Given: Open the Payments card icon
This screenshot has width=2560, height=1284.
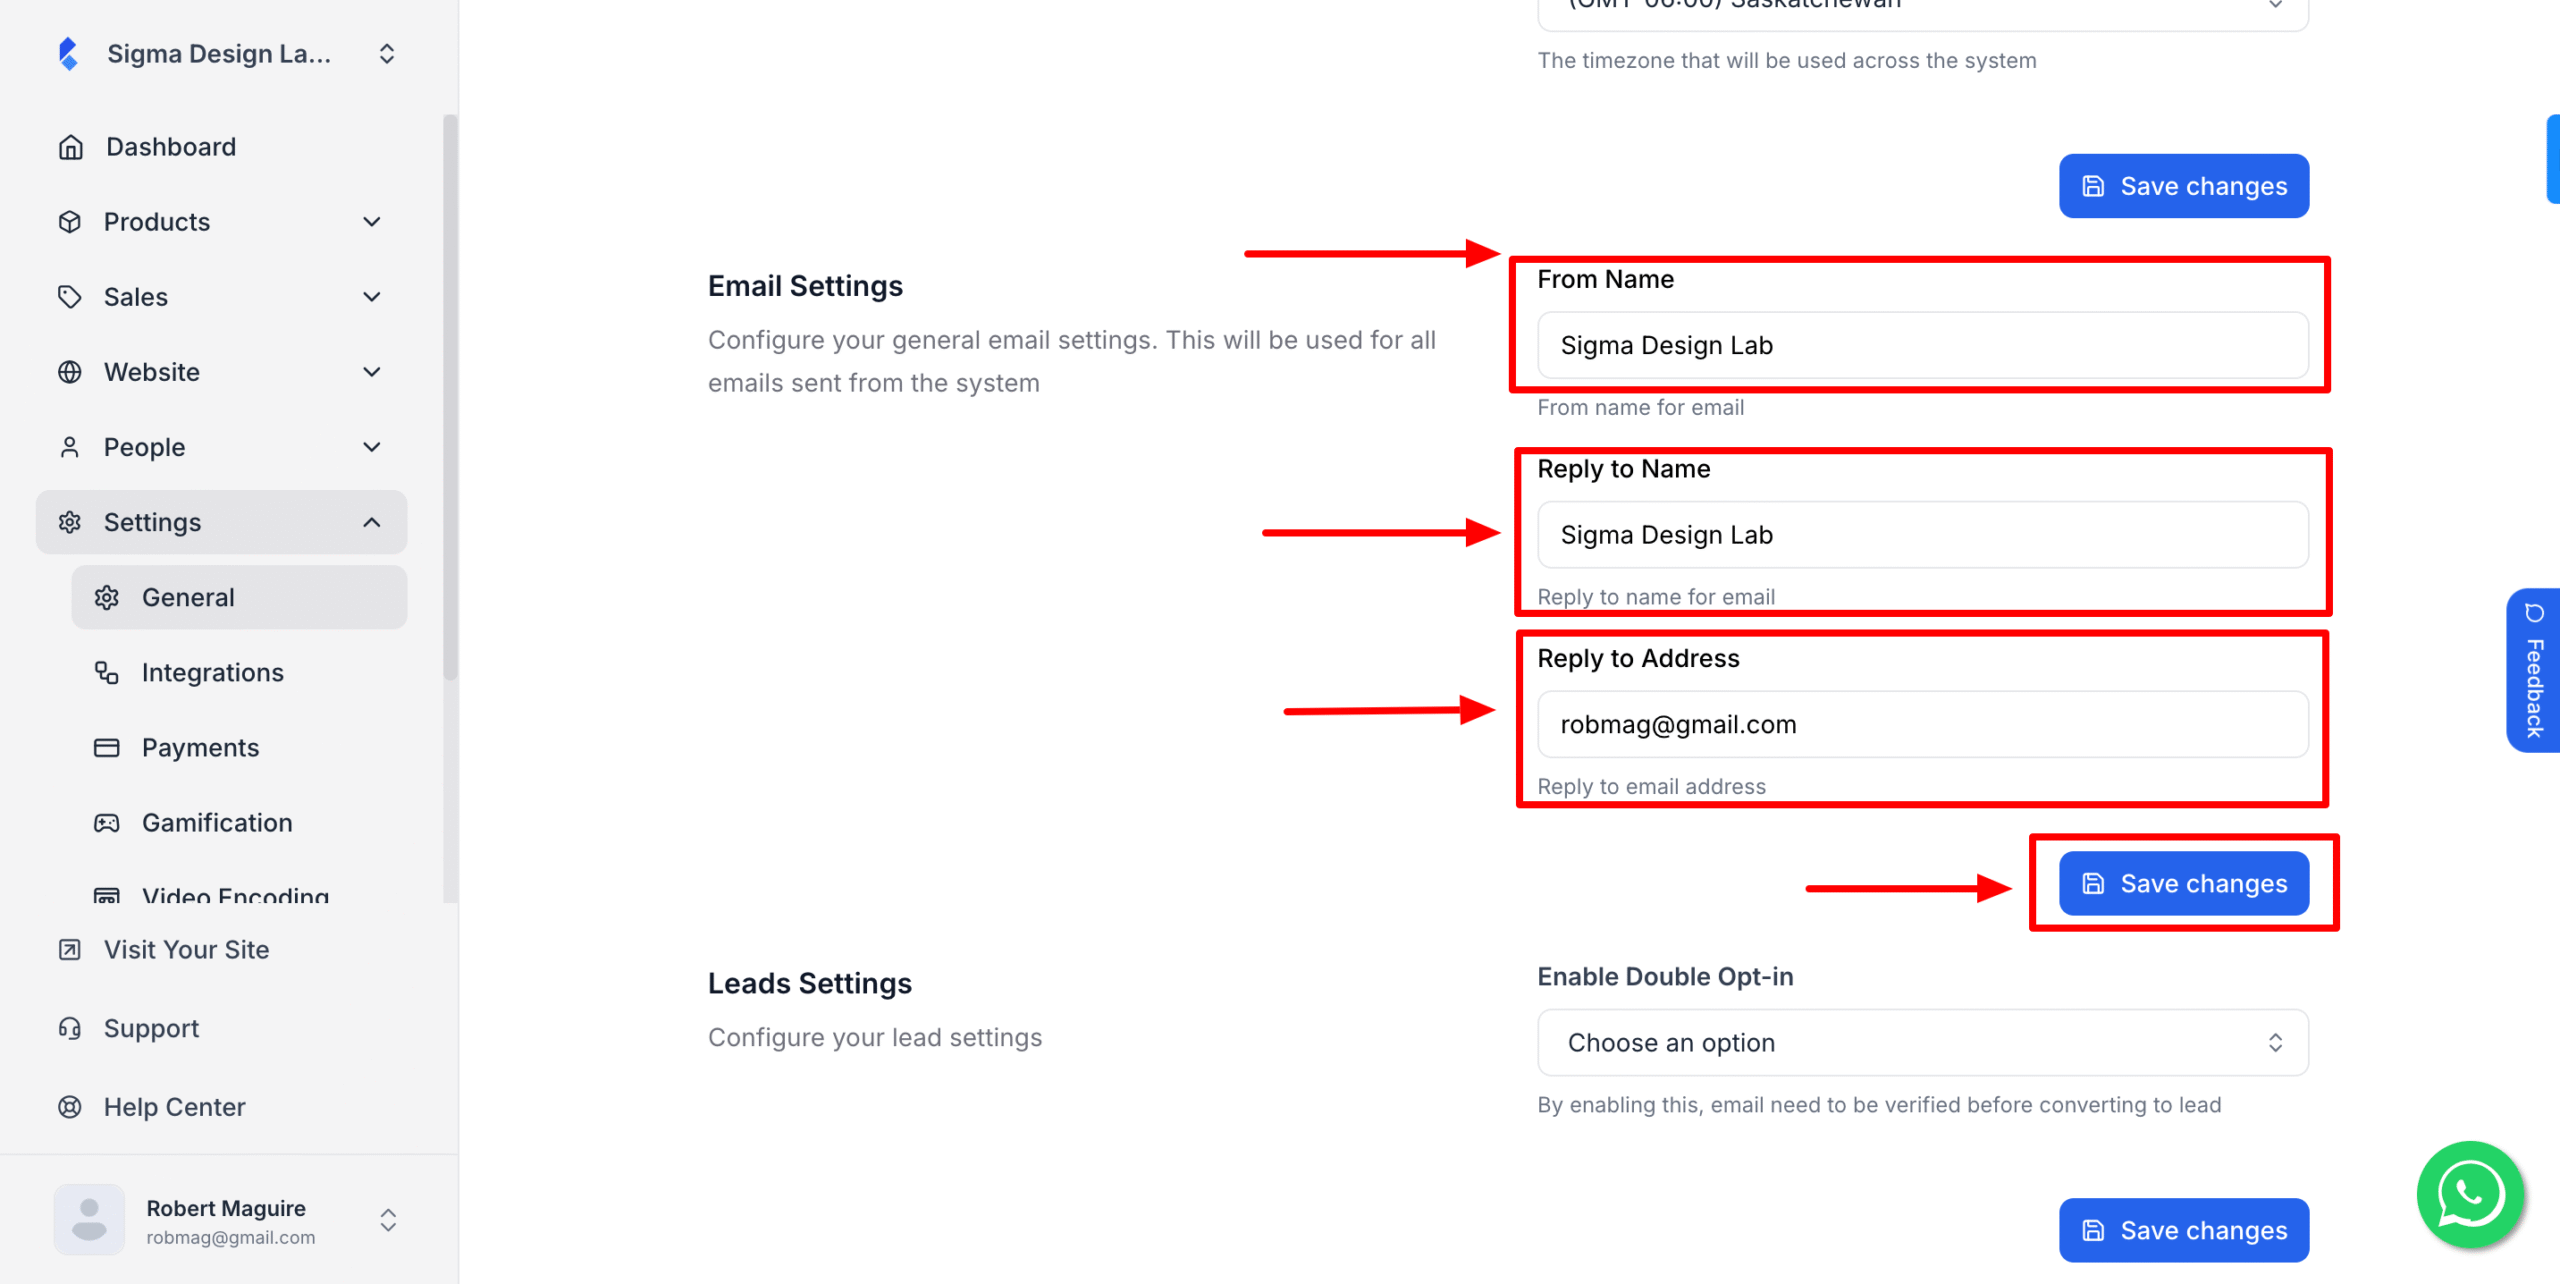Looking at the screenshot, I should coord(107,747).
